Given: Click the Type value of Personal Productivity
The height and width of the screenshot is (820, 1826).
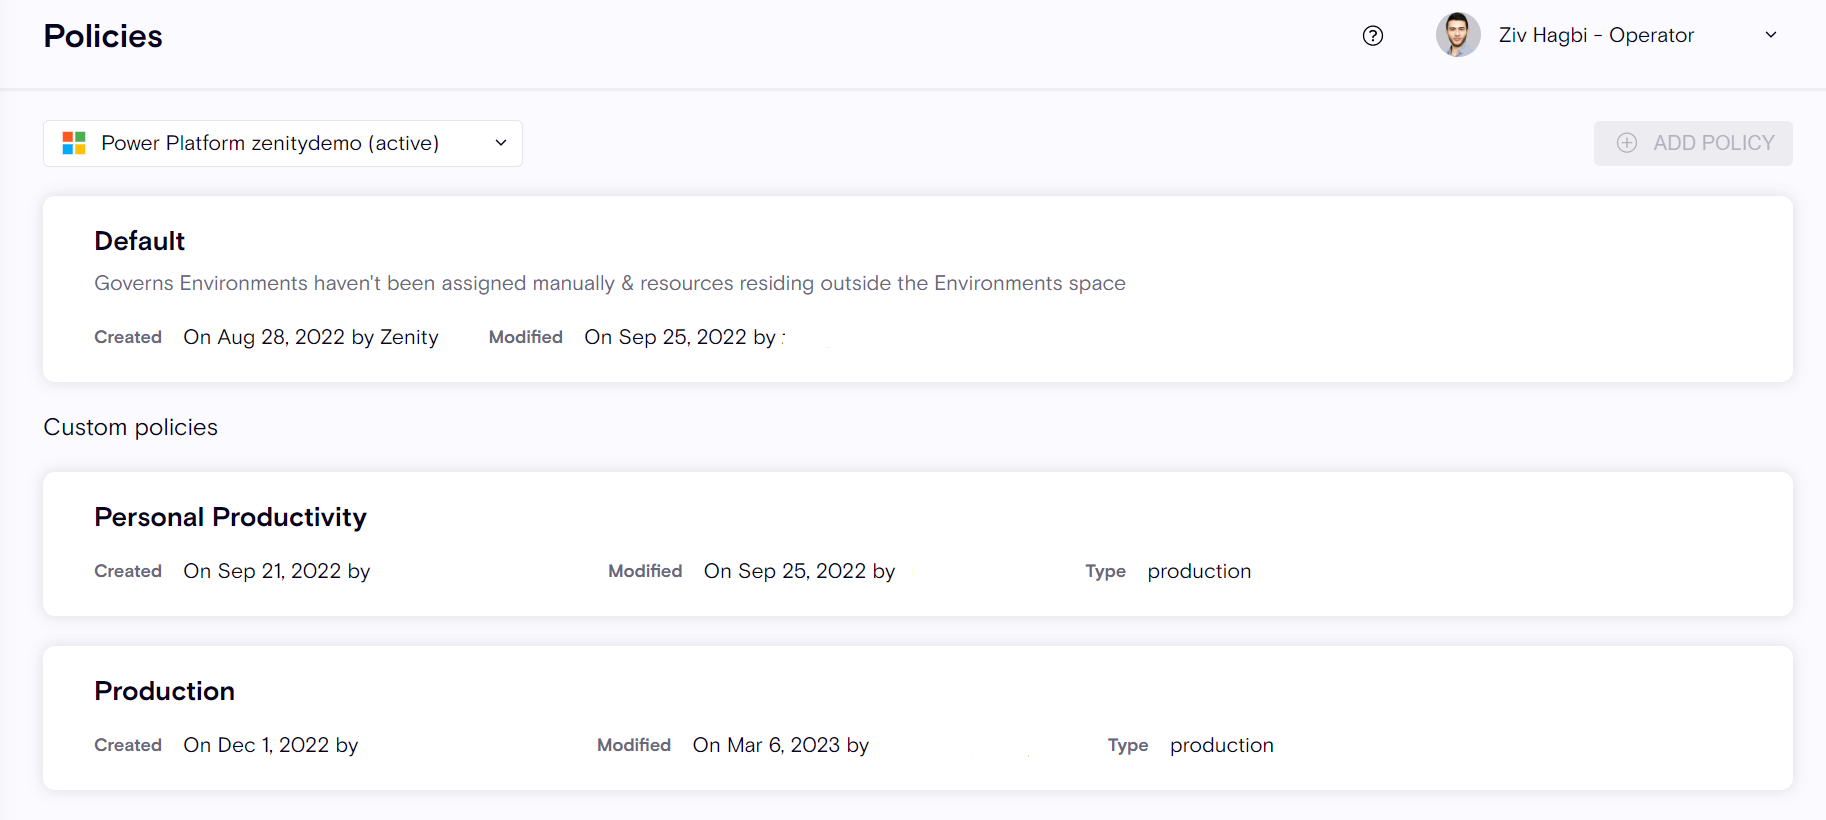Looking at the screenshot, I should point(1198,571).
